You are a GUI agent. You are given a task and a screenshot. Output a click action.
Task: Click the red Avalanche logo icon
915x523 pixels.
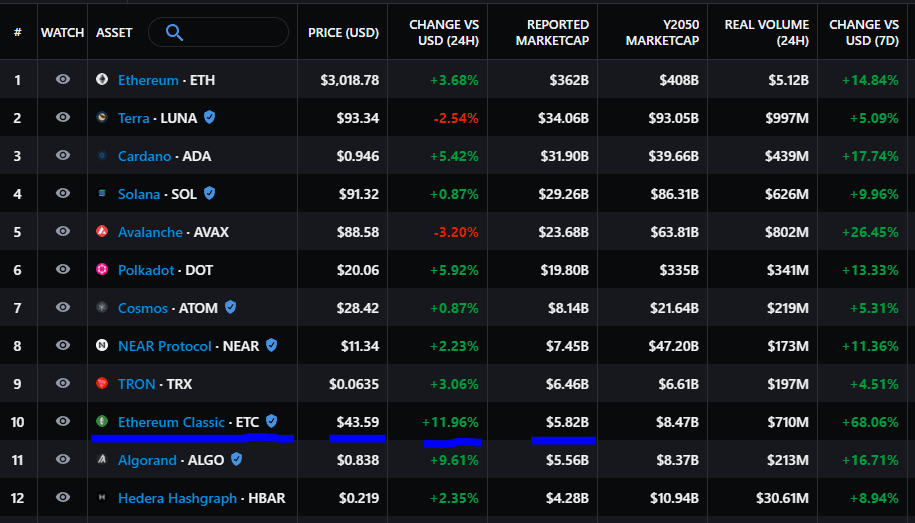point(102,231)
